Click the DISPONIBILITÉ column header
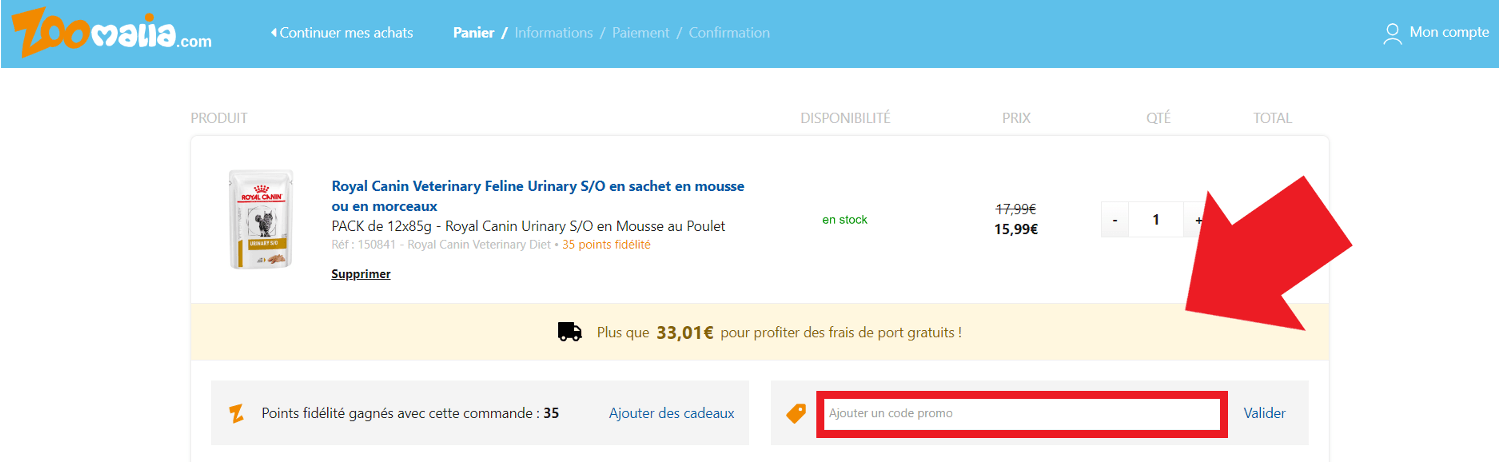1500x462 pixels. click(x=845, y=118)
